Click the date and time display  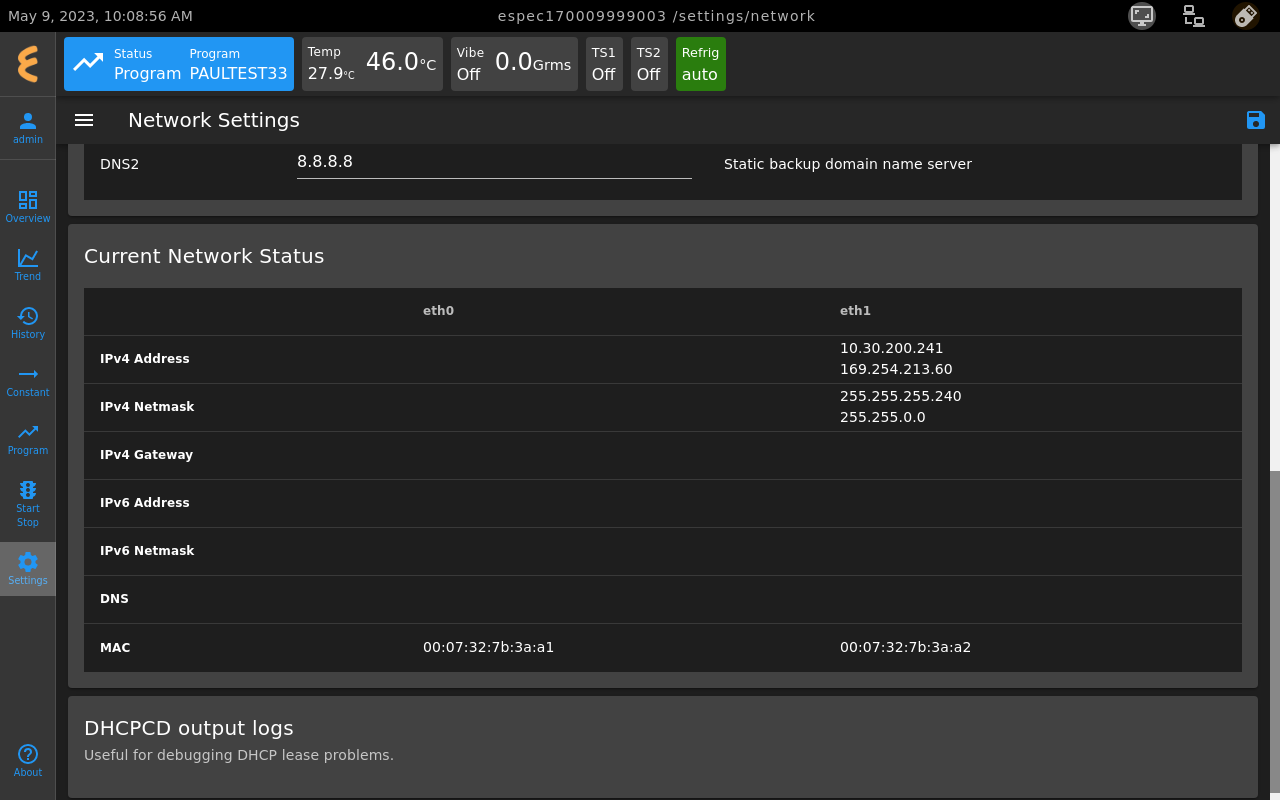tap(100, 16)
